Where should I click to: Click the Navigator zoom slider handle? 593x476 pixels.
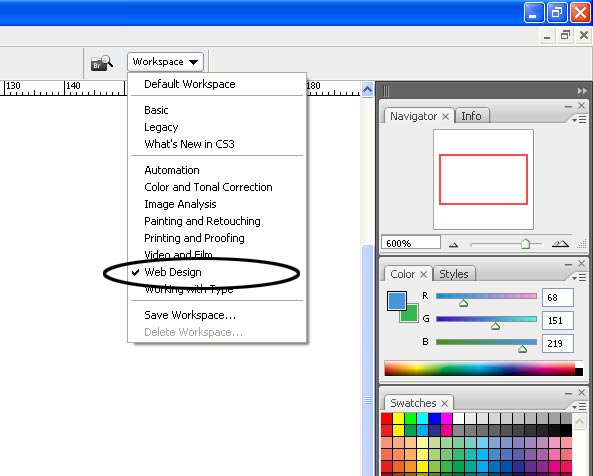(x=525, y=244)
